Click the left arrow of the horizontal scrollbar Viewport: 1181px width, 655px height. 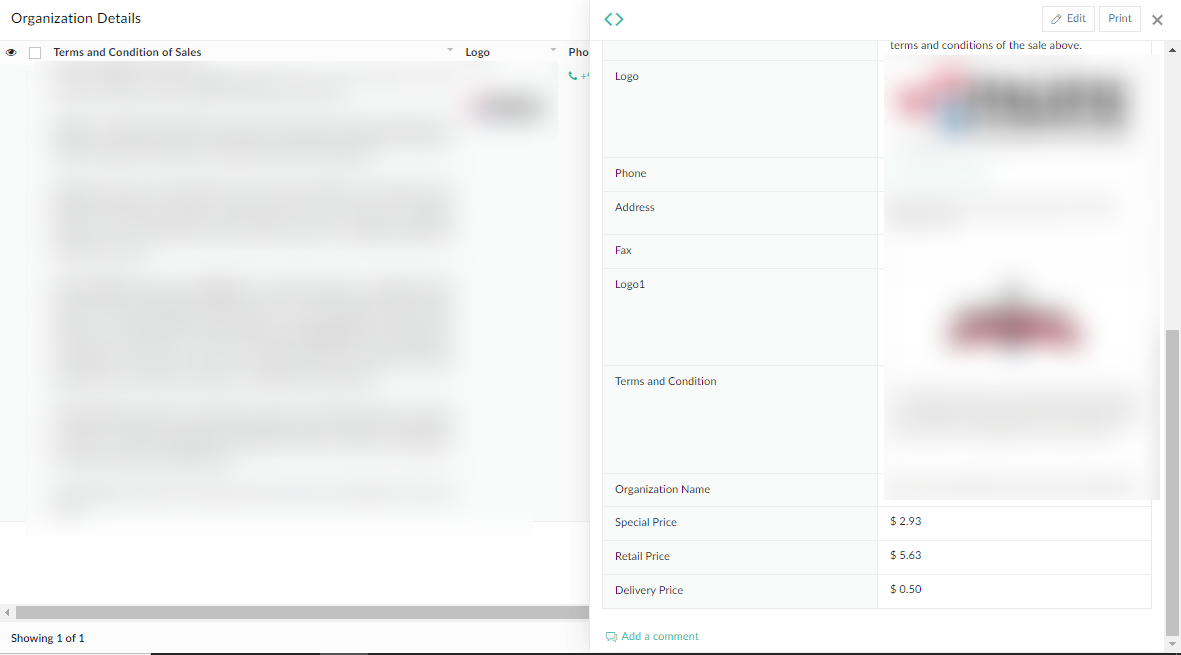click(7, 611)
